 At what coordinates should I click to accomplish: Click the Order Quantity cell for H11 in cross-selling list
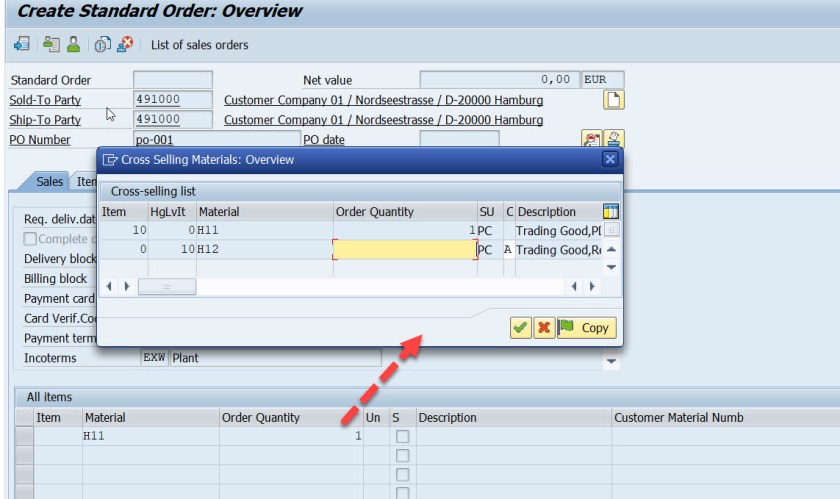point(405,230)
